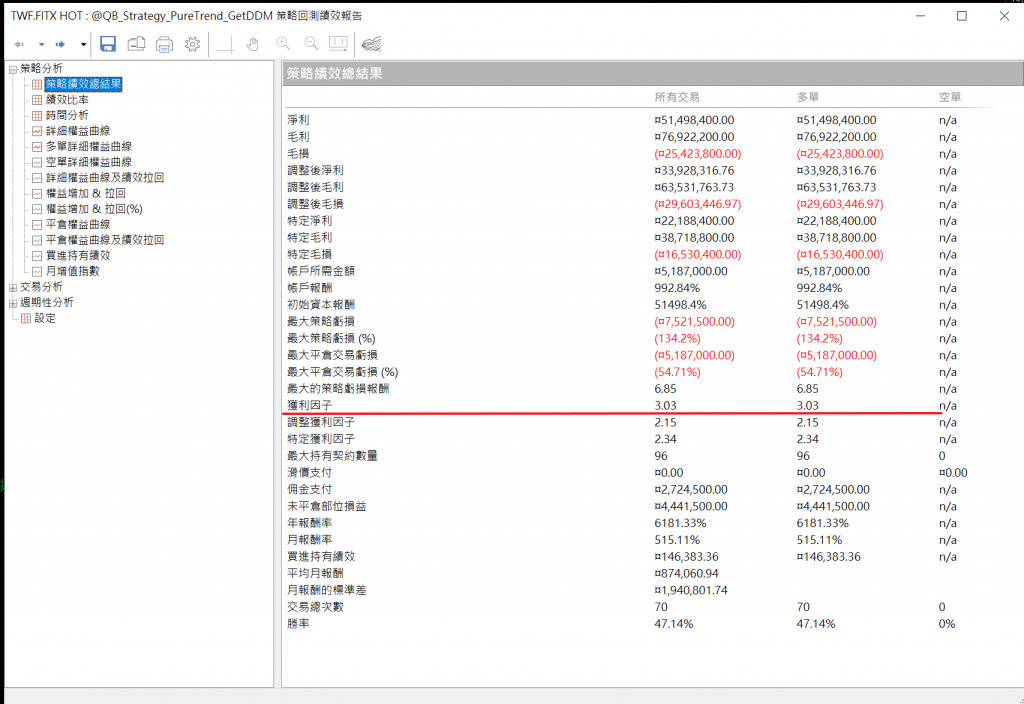Click the 策略績效總結果 panel heading
This screenshot has width=1024, height=704.
pyautogui.click(x=334, y=74)
